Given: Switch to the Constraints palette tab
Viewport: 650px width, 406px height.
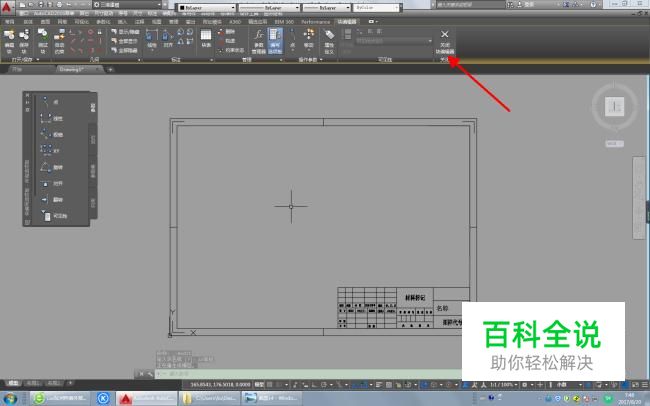Looking at the screenshot, I should (93, 203).
